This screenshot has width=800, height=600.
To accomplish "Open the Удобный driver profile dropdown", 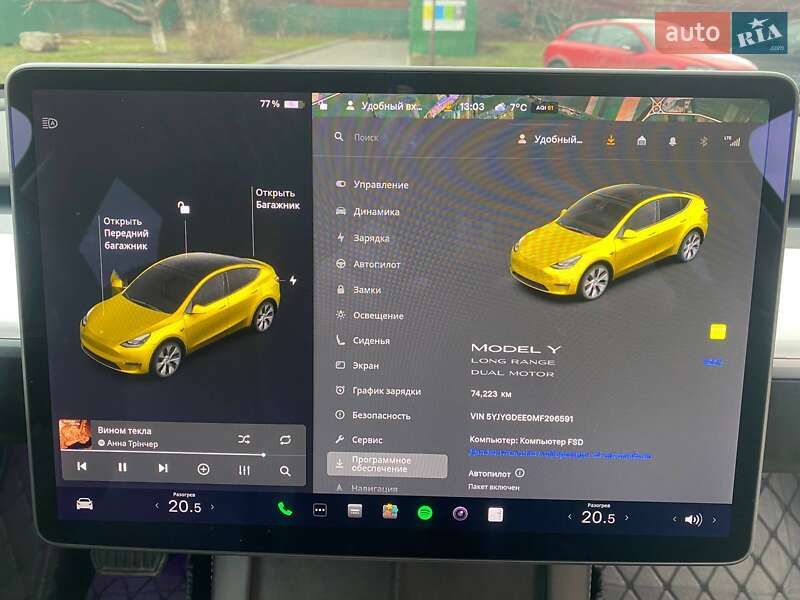I will 555,141.
